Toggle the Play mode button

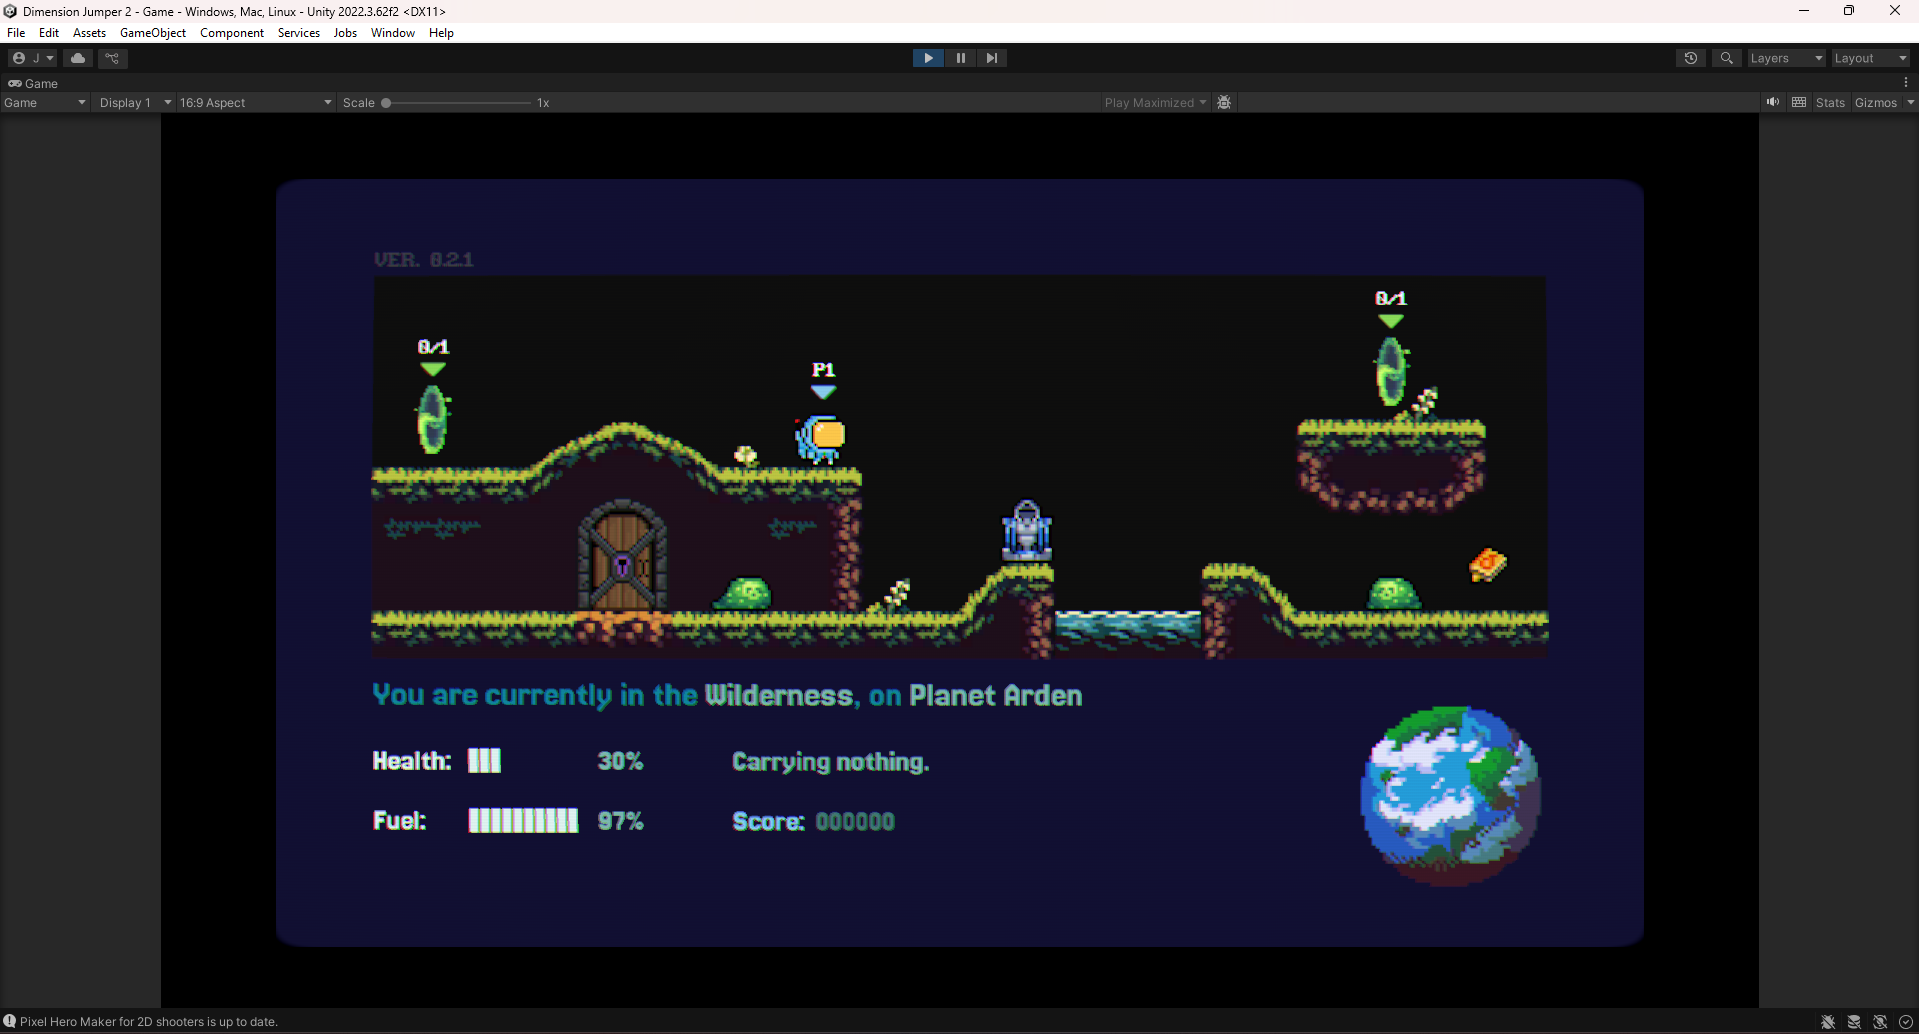[928, 58]
